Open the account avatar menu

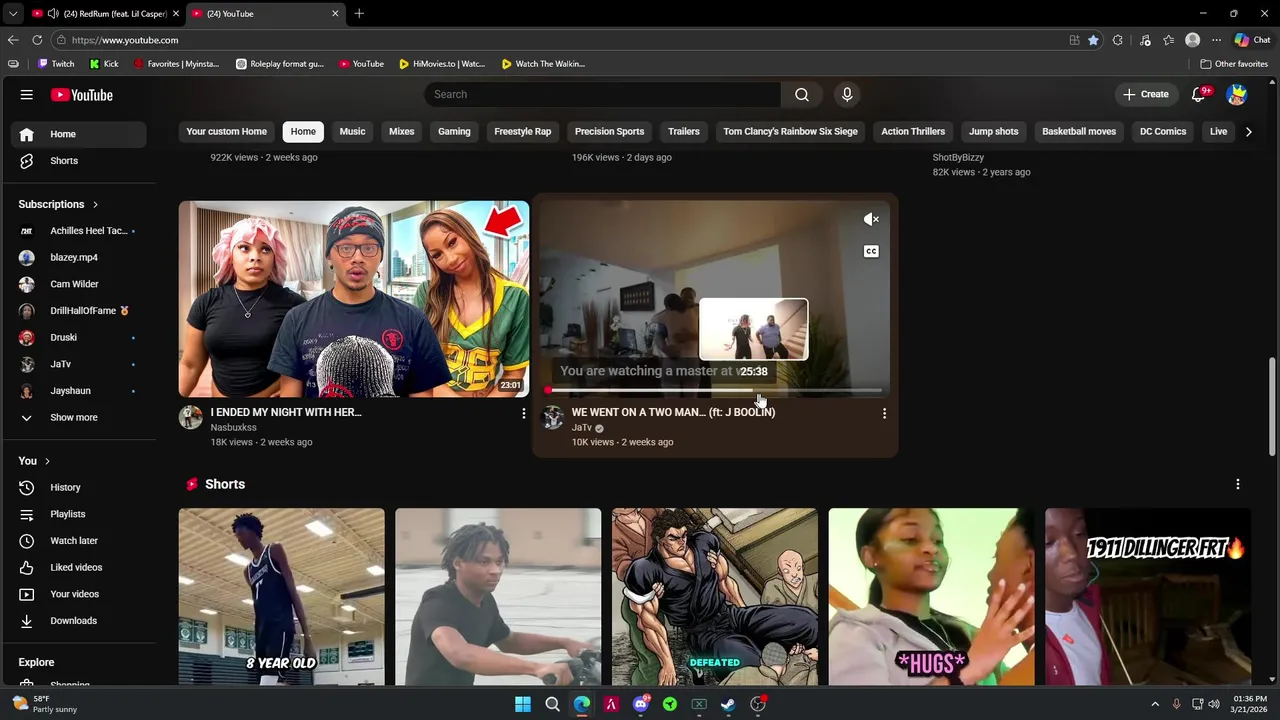coord(1237,94)
